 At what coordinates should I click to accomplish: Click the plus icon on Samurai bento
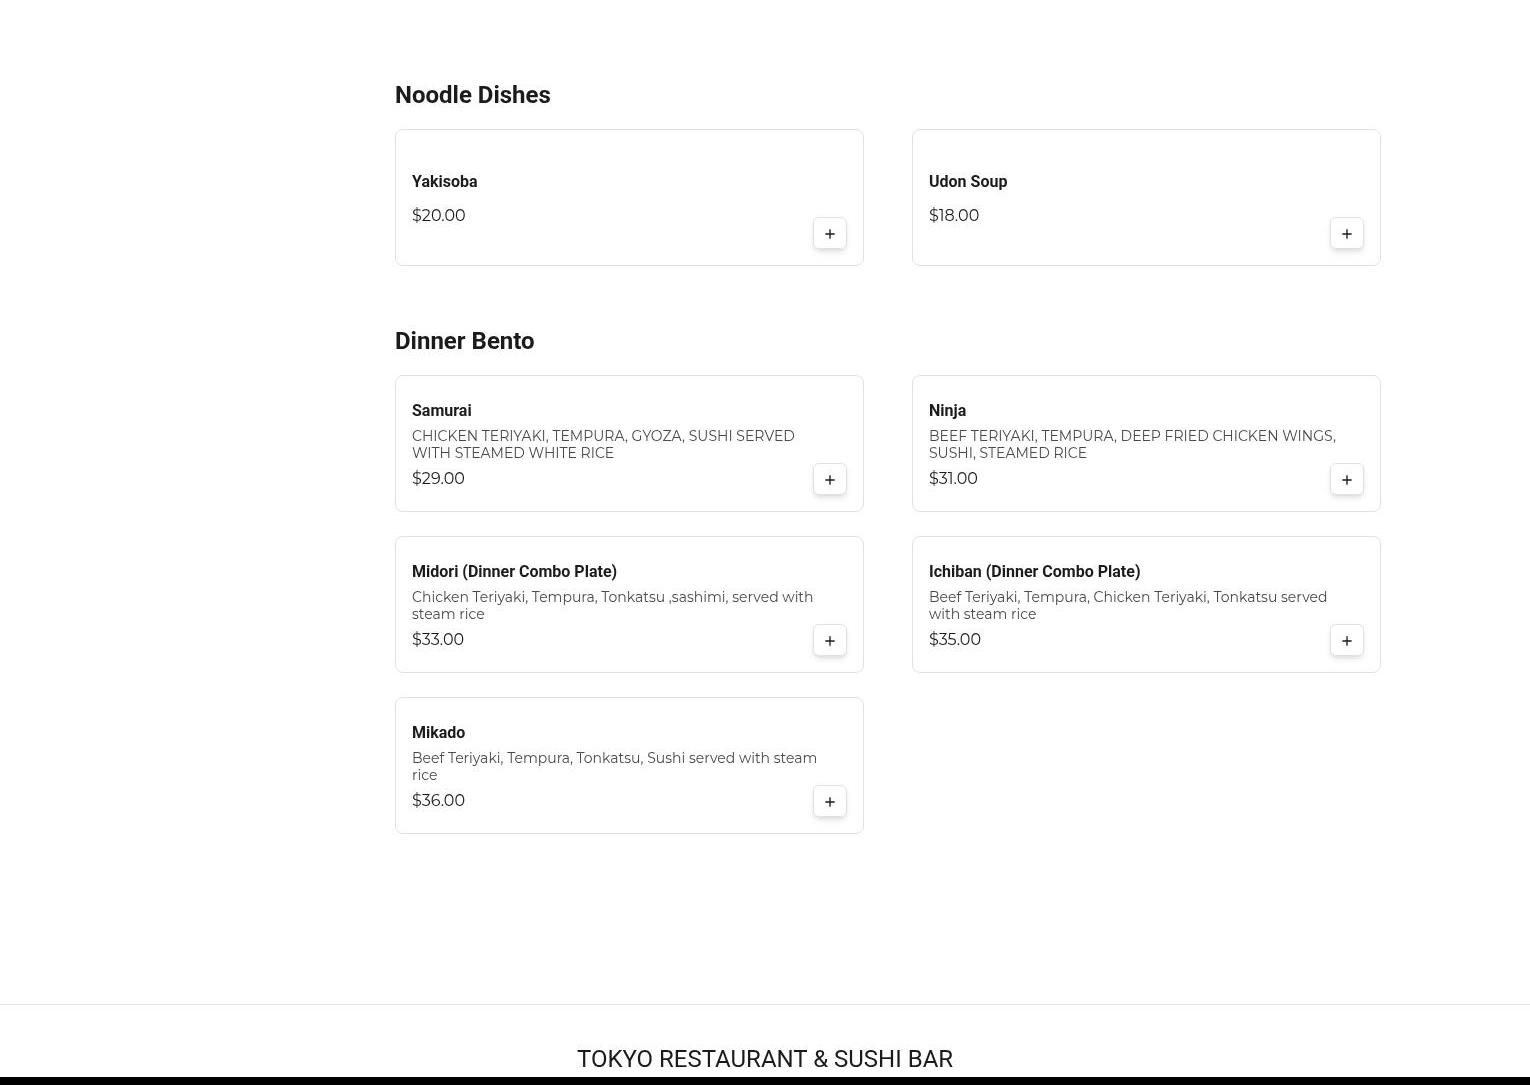[x=830, y=480]
